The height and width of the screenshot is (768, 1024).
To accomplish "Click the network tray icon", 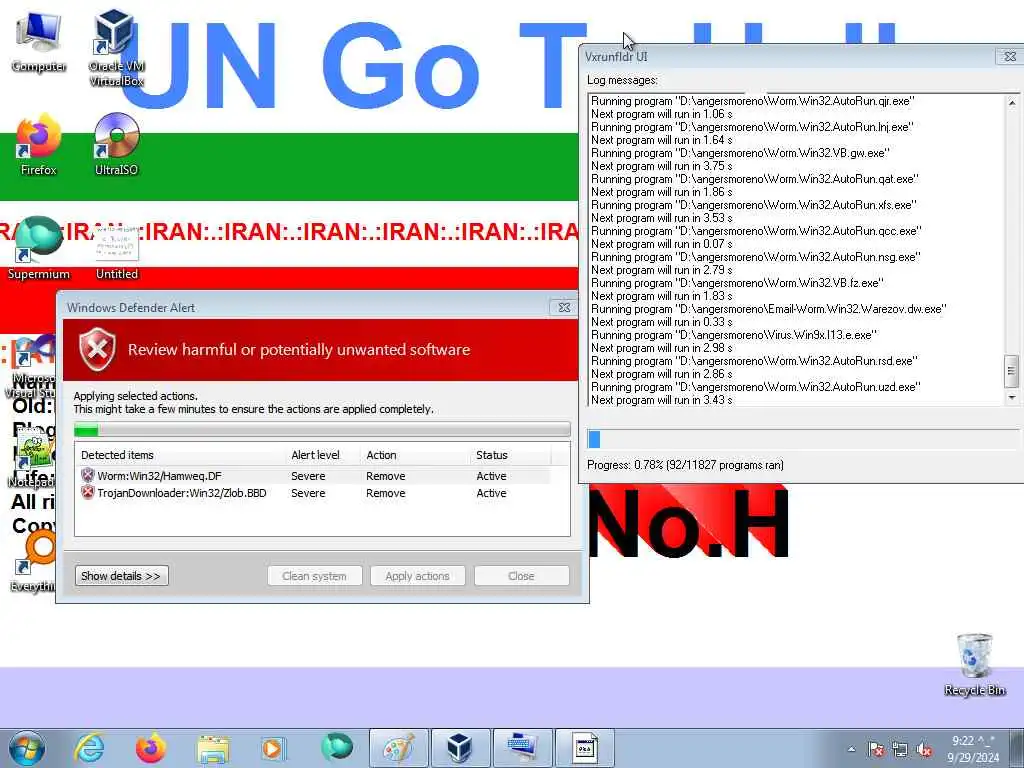I will click(x=900, y=750).
